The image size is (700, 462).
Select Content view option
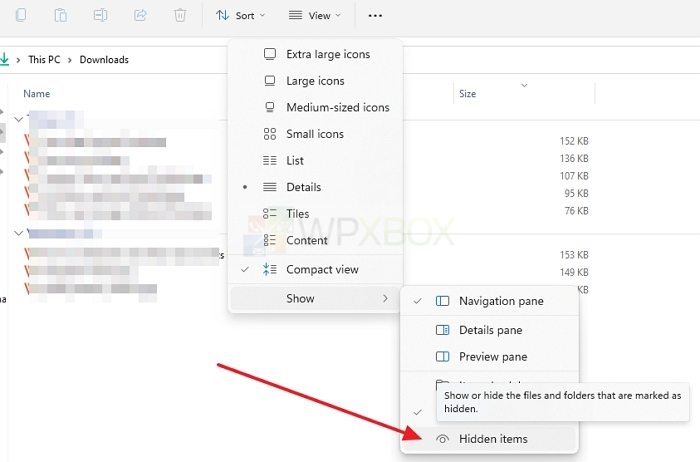[x=316, y=240]
